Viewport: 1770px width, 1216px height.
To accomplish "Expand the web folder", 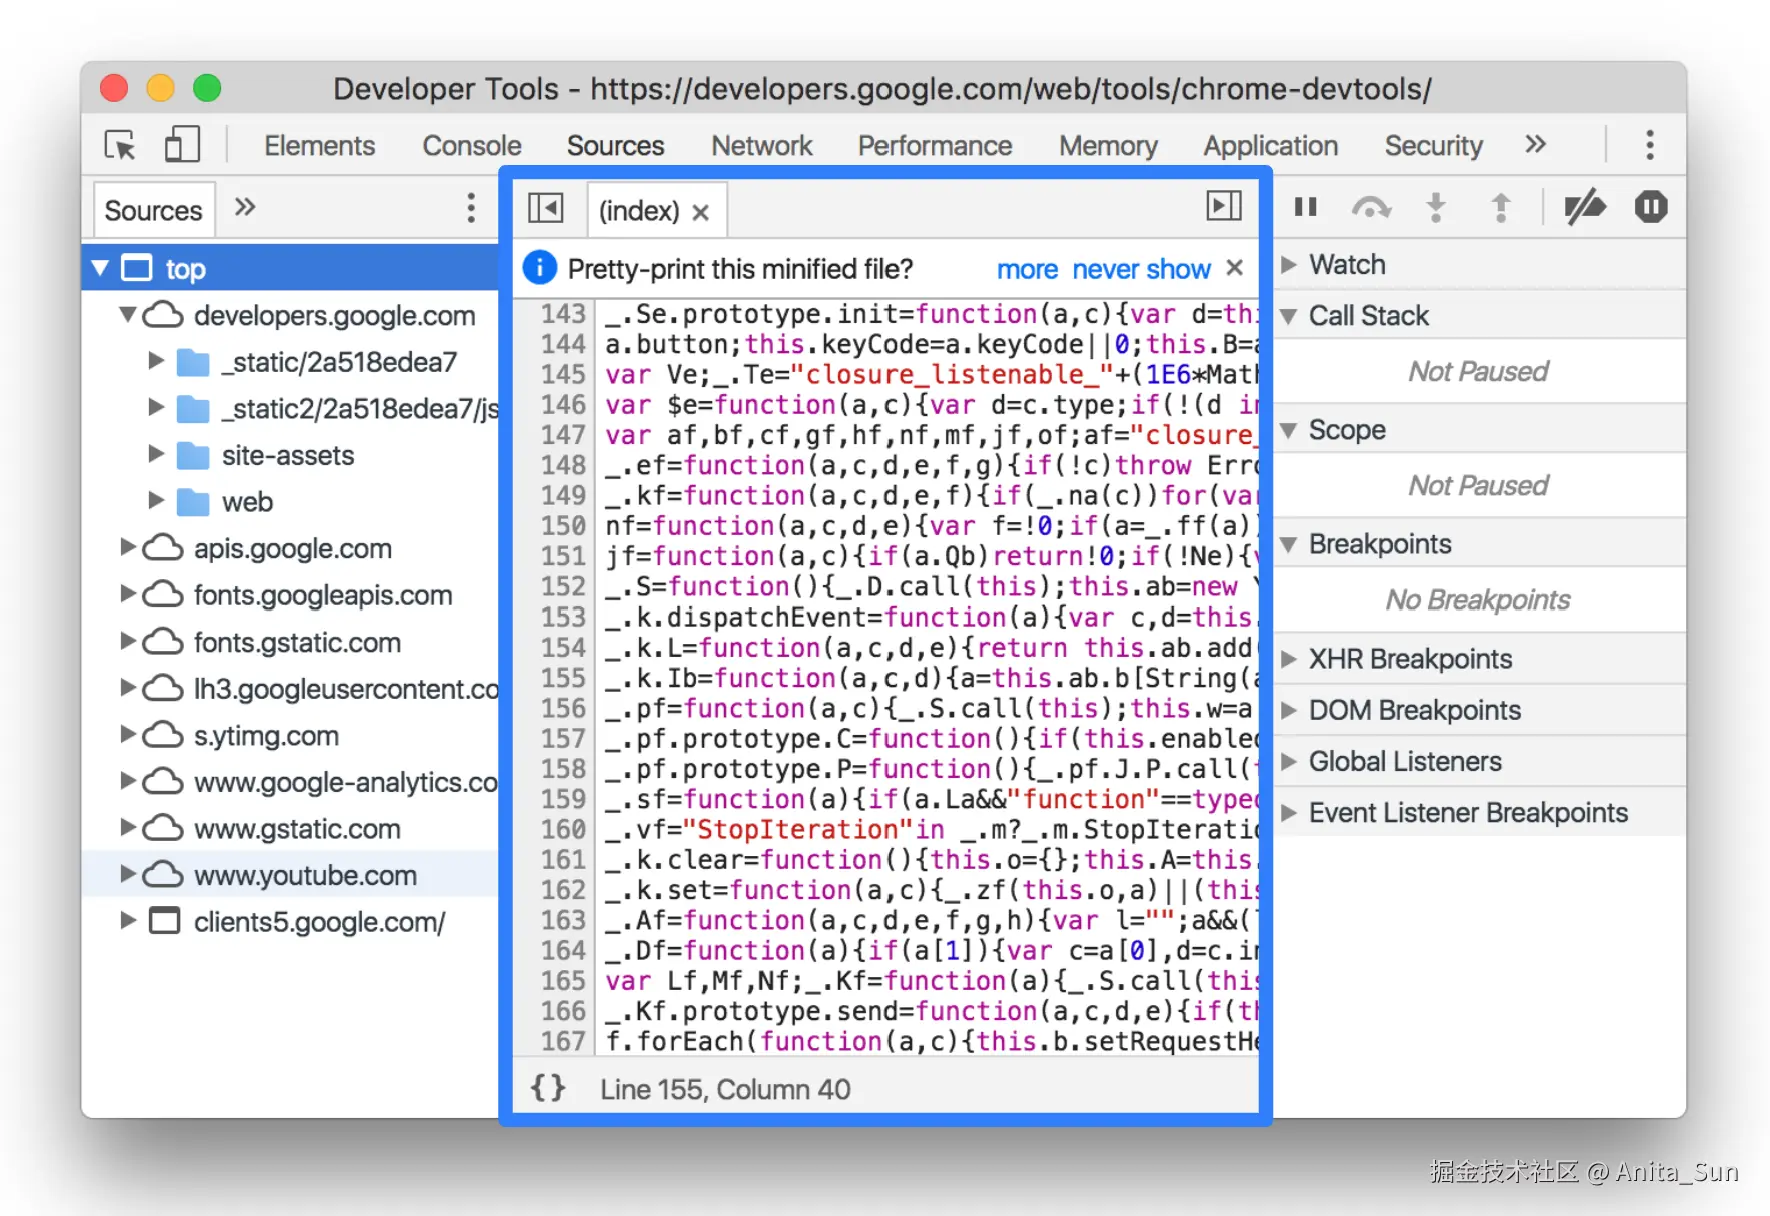I will tap(156, 501).
